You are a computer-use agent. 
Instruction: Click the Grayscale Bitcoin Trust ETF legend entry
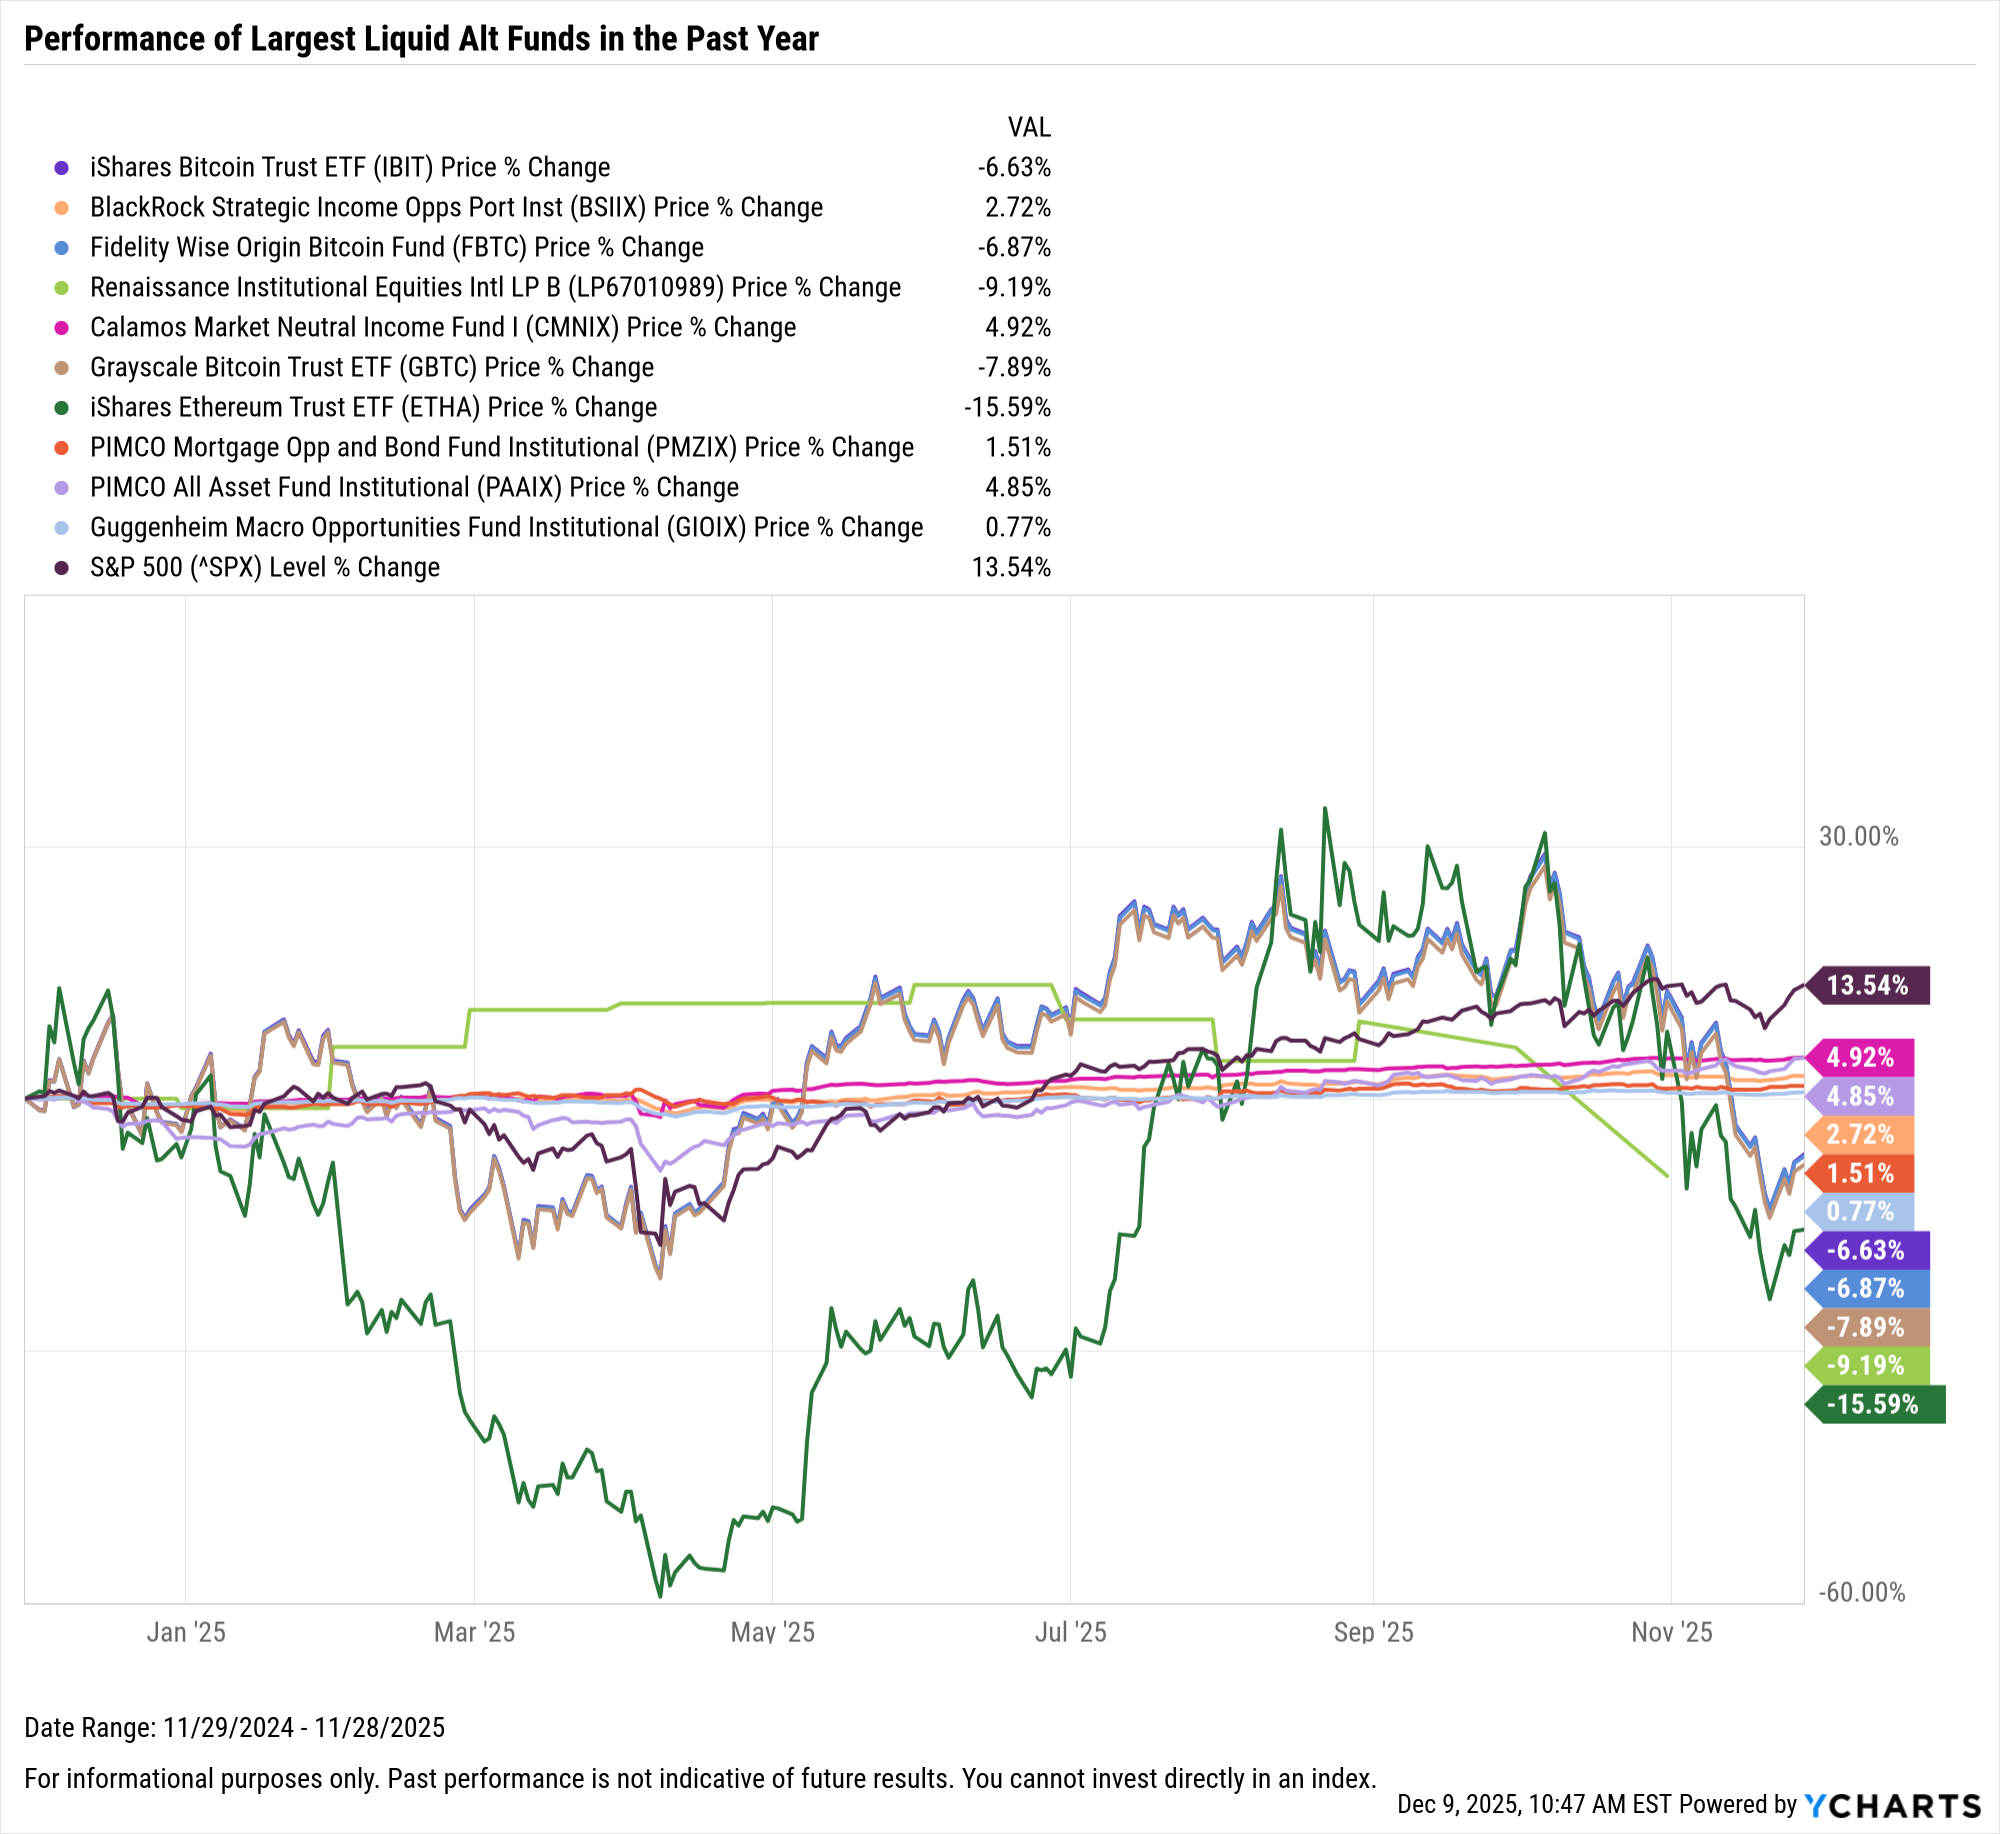[x=371, y=368]
